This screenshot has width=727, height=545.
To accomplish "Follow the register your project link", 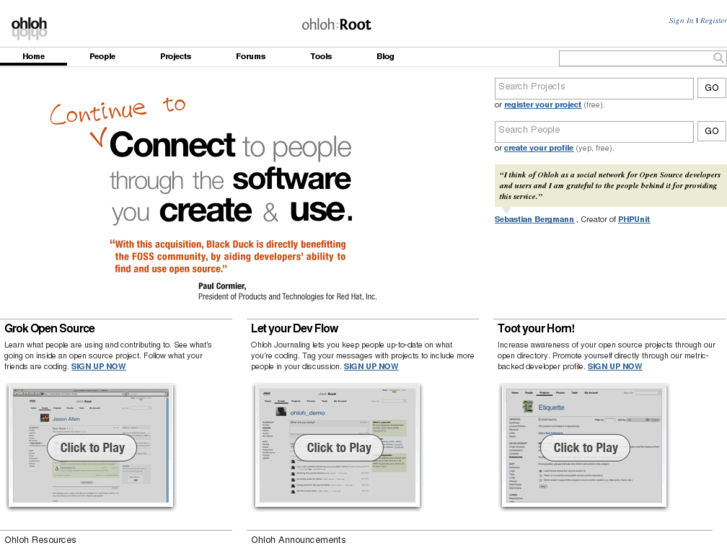I will coord(542,105).
